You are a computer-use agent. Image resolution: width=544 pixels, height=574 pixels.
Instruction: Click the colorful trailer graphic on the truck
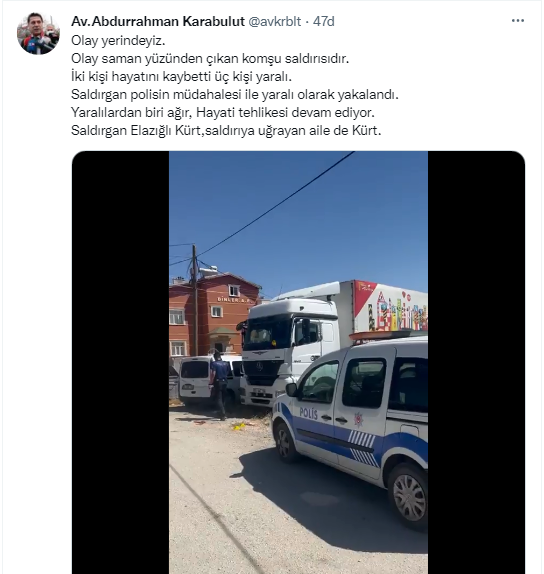coord(390,308)
